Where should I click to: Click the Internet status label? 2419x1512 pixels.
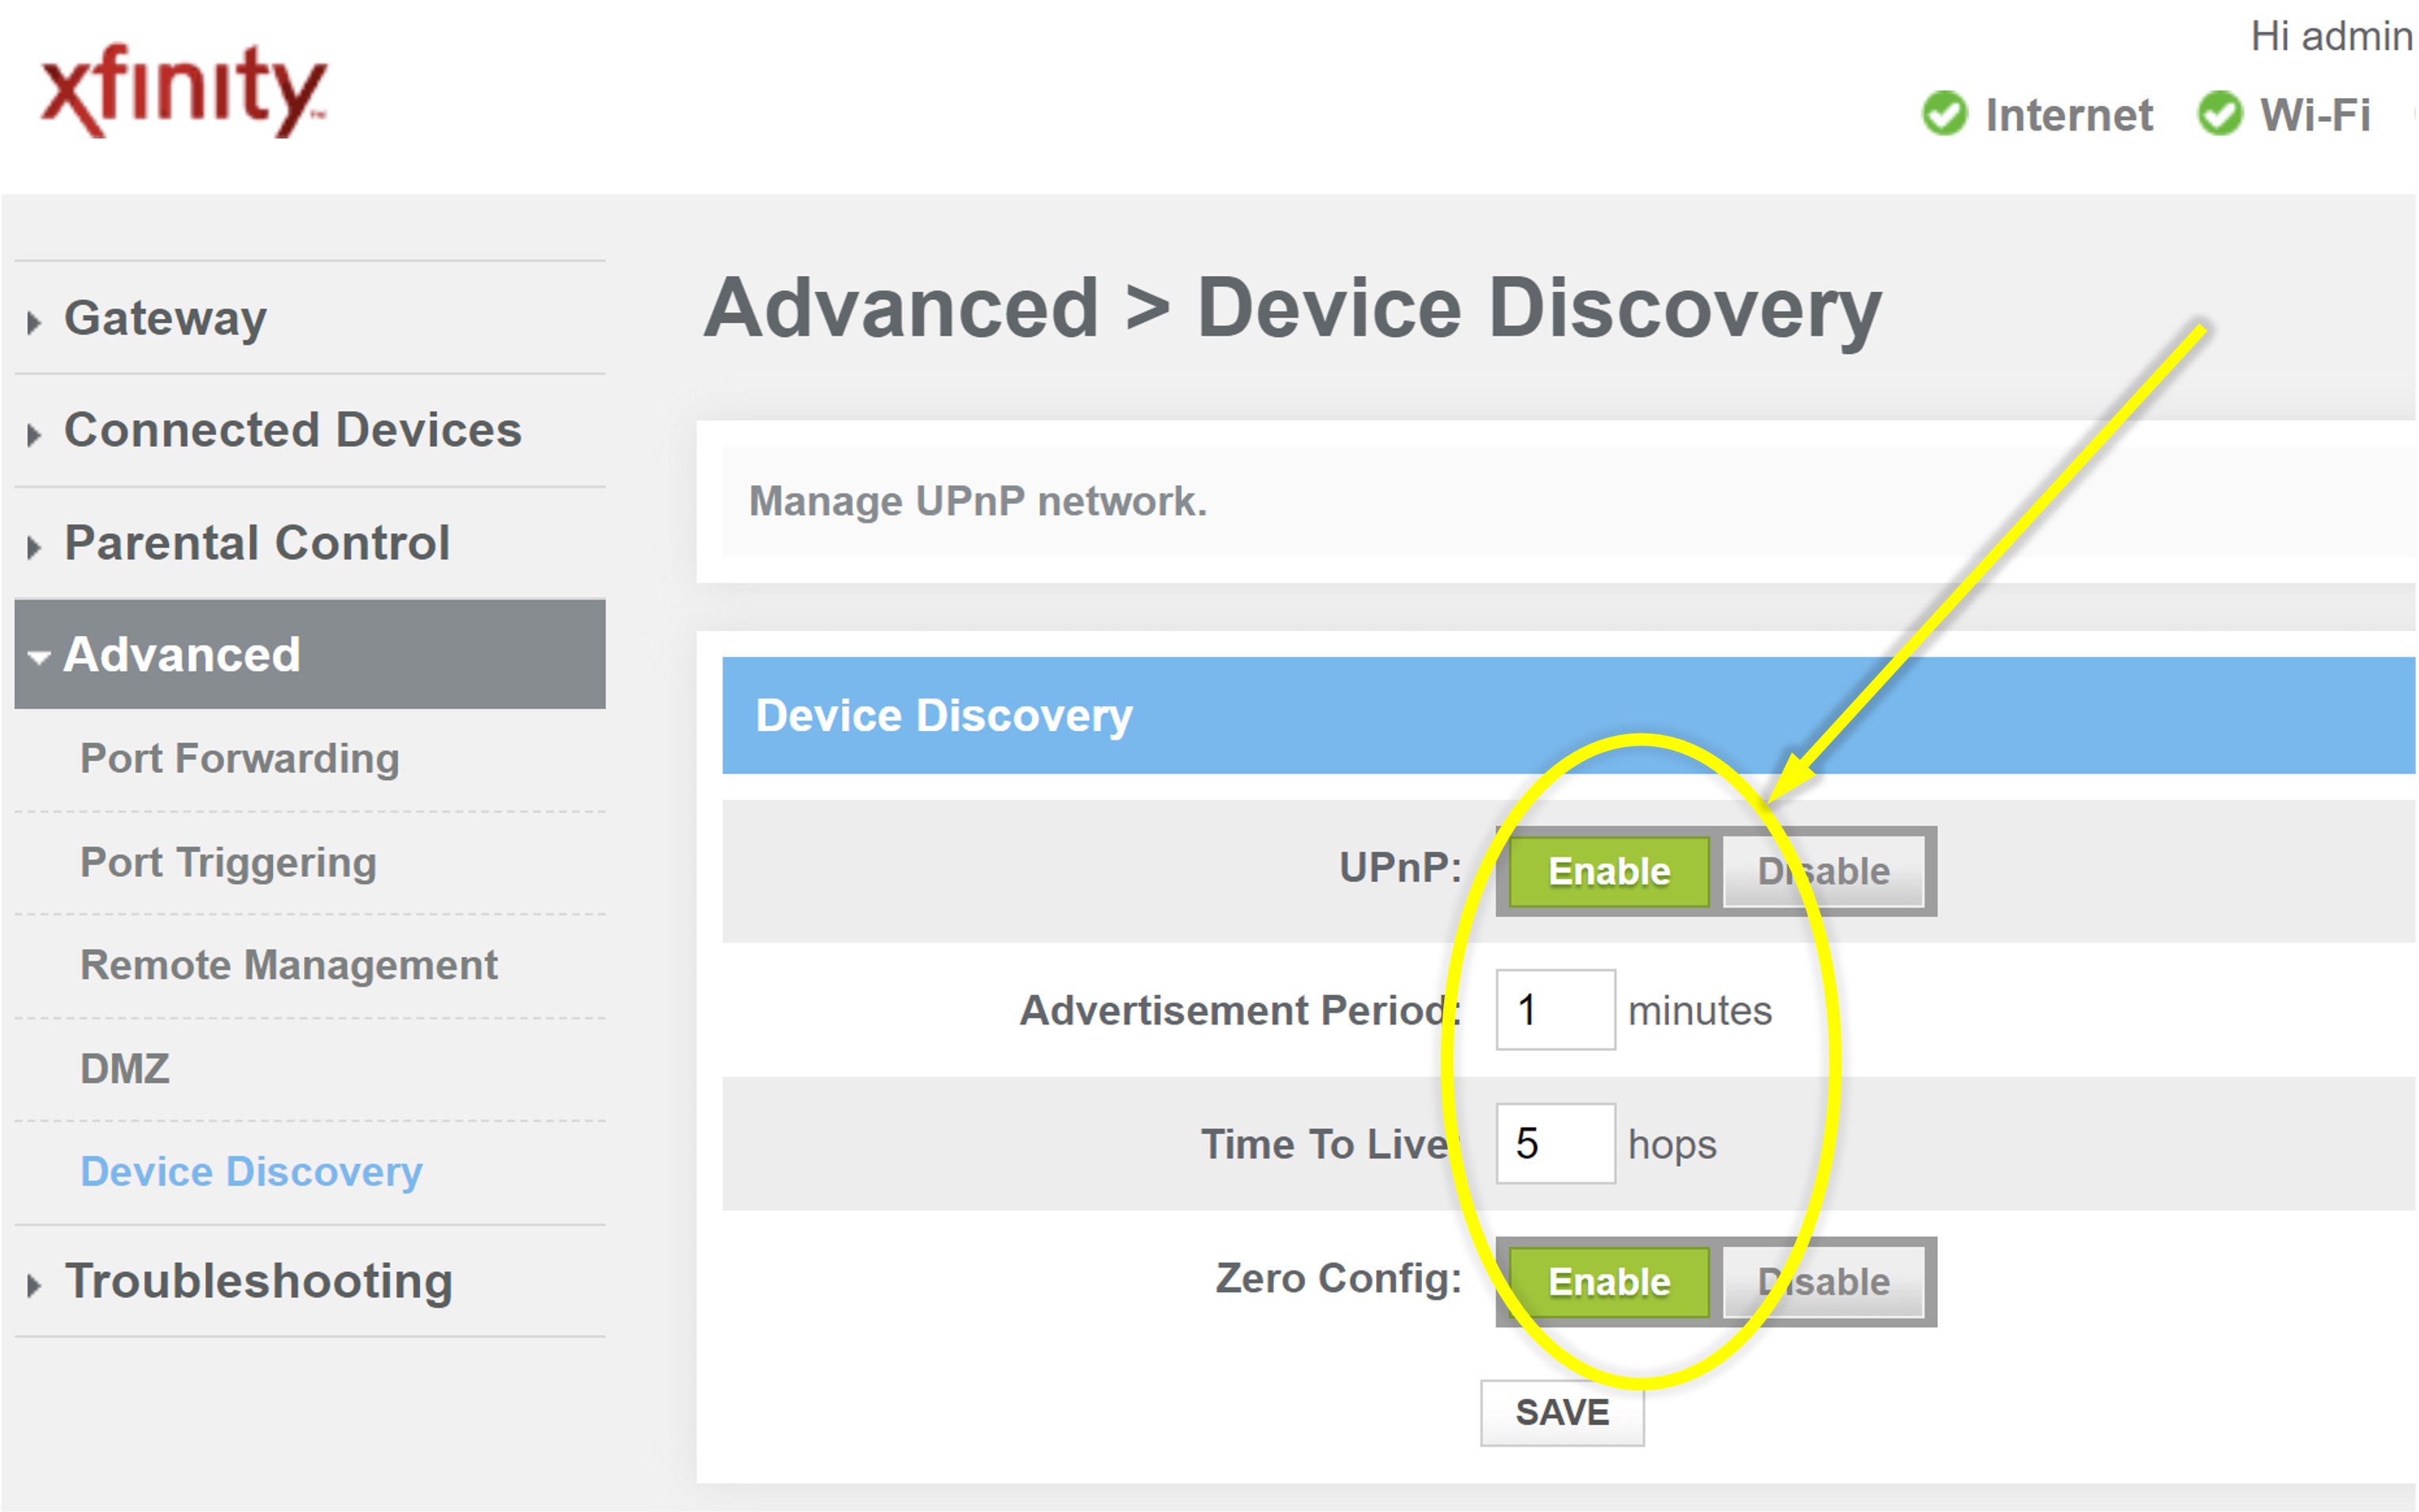tap(2069, 115)
